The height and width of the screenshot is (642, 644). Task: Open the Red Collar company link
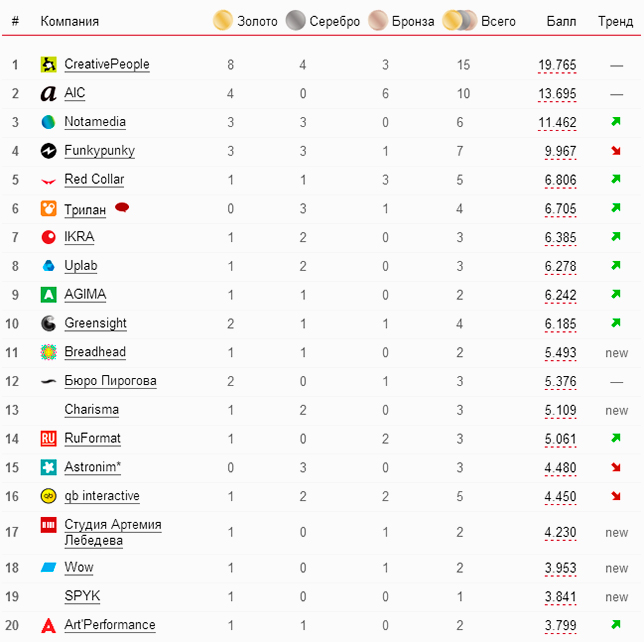click(94, 179)
